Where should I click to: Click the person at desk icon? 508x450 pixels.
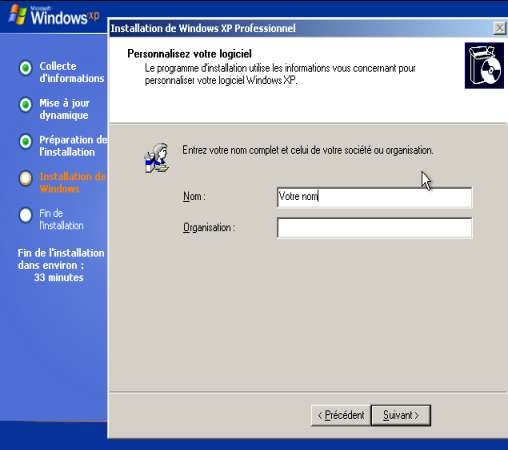pyautogui.click(x=157, y=158)
